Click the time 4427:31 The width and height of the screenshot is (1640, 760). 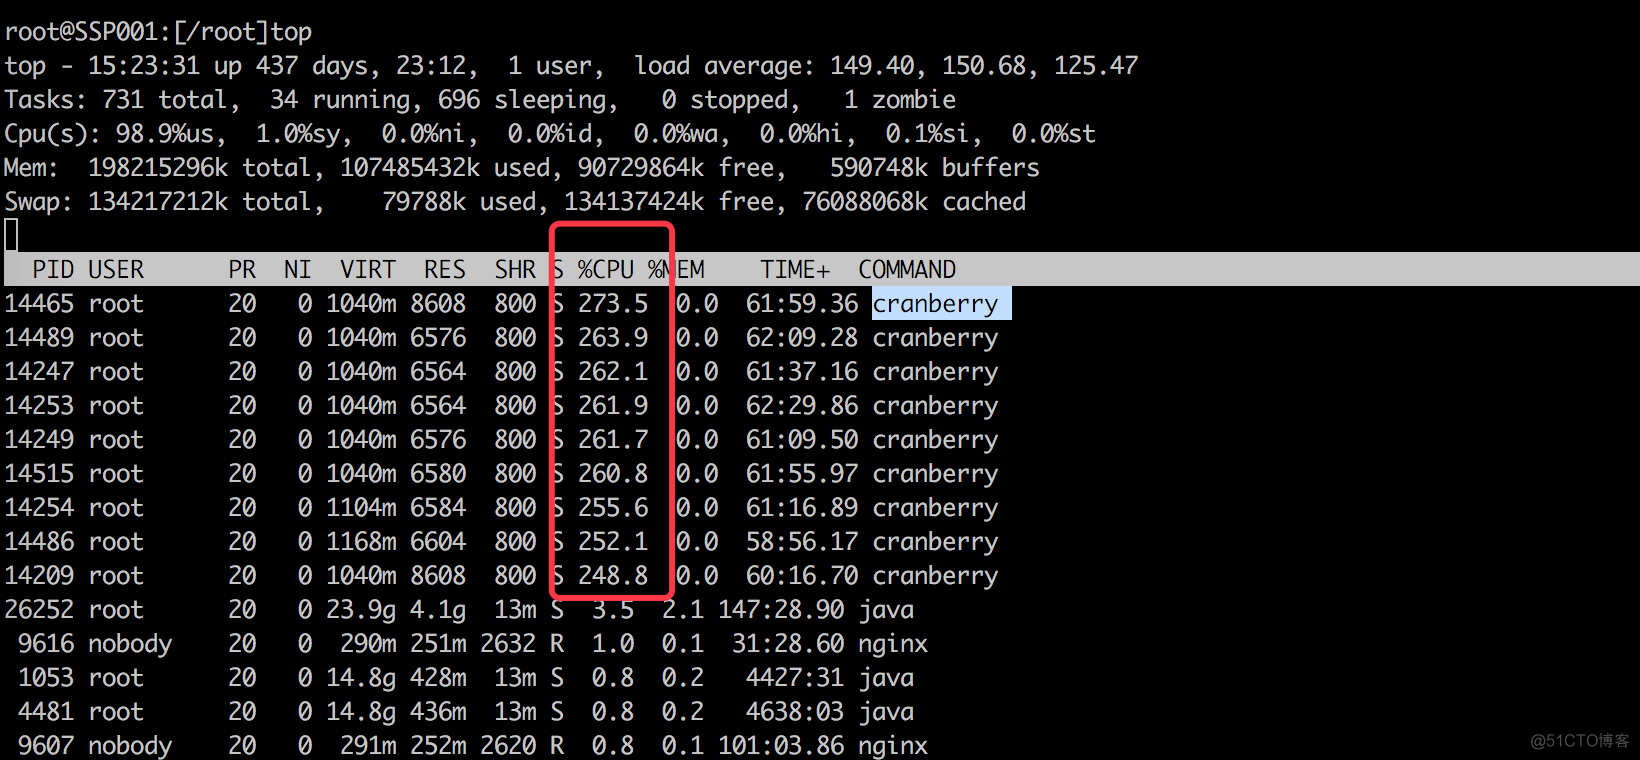[x=795, y=678]
